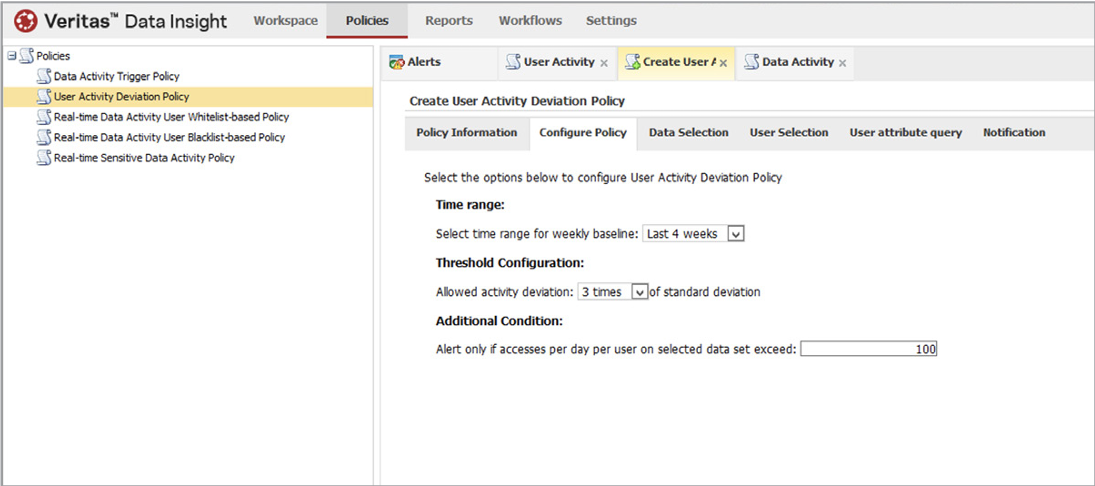The width and height of the screenshot is (1095, 486).
Task: Open the User attribute query sub-tab
Action: (906, 133)
